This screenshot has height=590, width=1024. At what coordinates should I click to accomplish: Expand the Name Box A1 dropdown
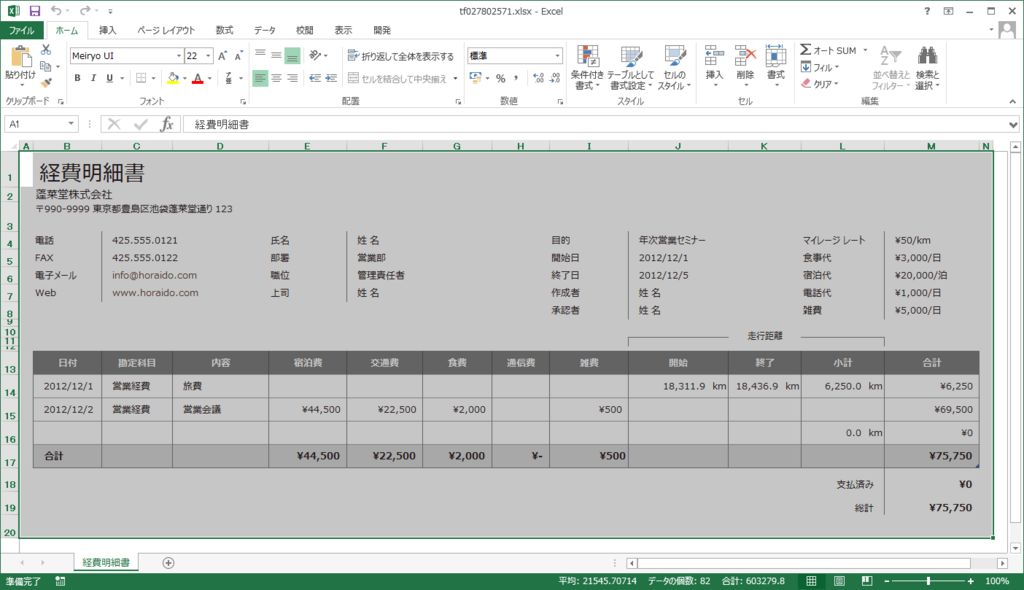pyautogui.click(x=71, y=124)
